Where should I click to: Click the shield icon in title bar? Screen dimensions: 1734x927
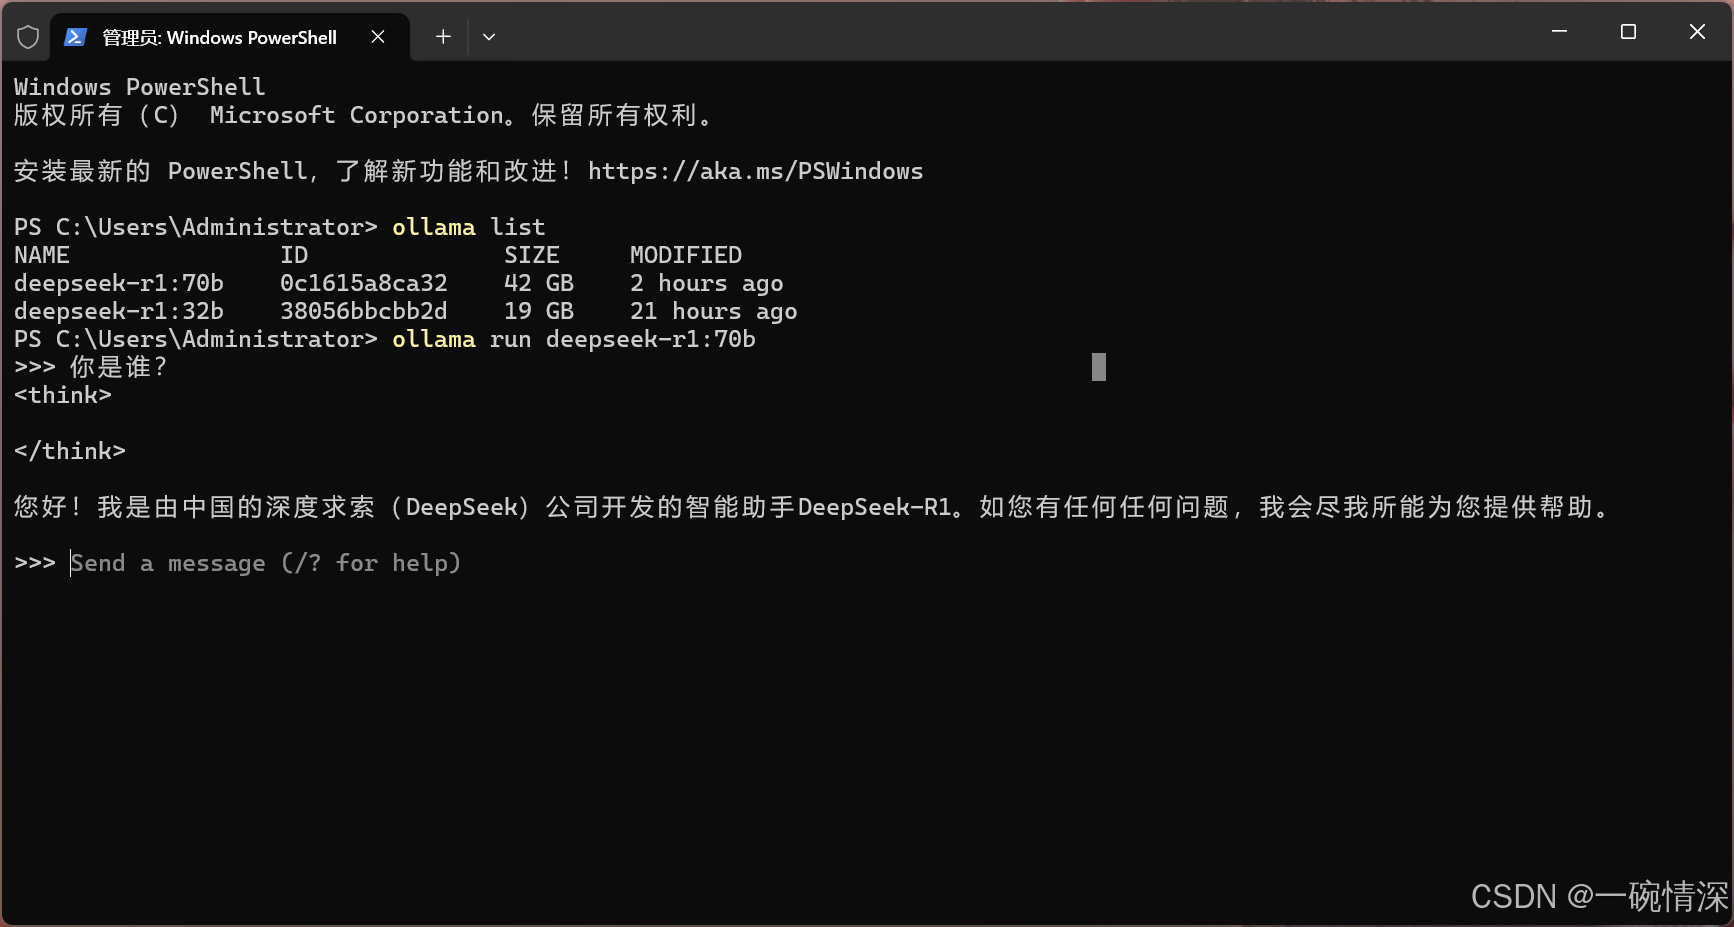coord(28,37)
